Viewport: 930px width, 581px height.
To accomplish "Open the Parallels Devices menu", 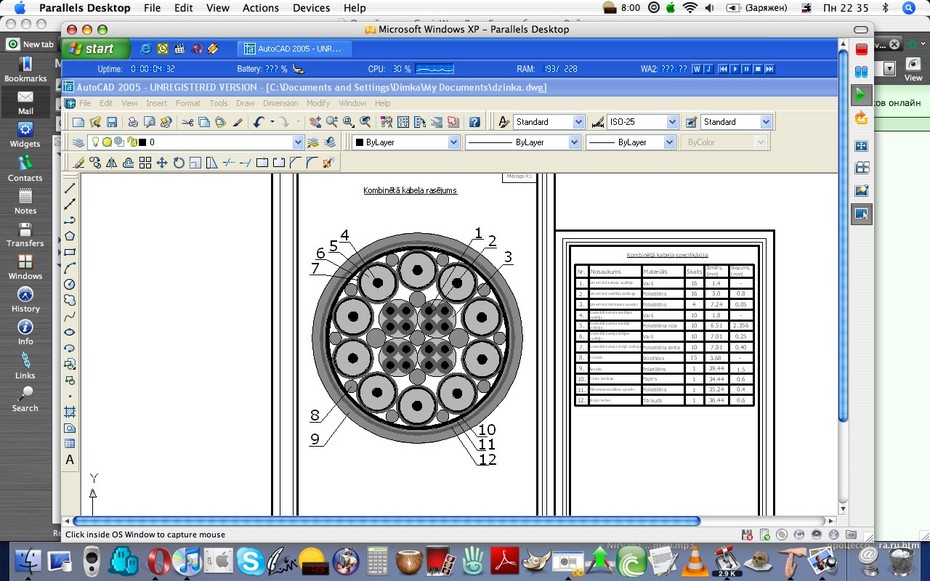I will tap(311, 8).
